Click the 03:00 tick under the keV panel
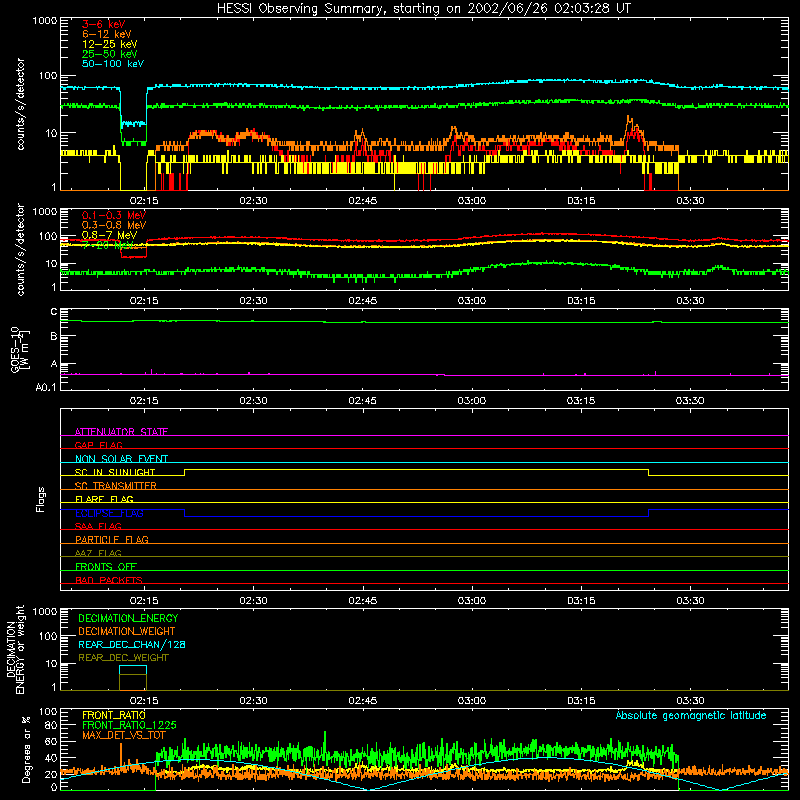Screen dimensions: 800x800 coord(471,201)
